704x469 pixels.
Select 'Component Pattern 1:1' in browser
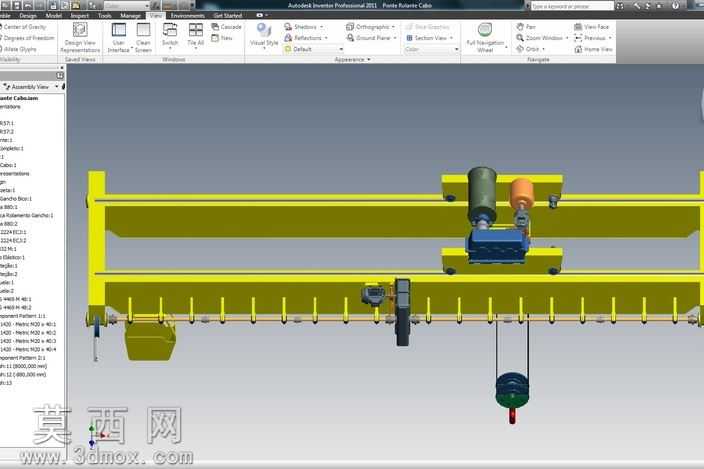point(23,316)
